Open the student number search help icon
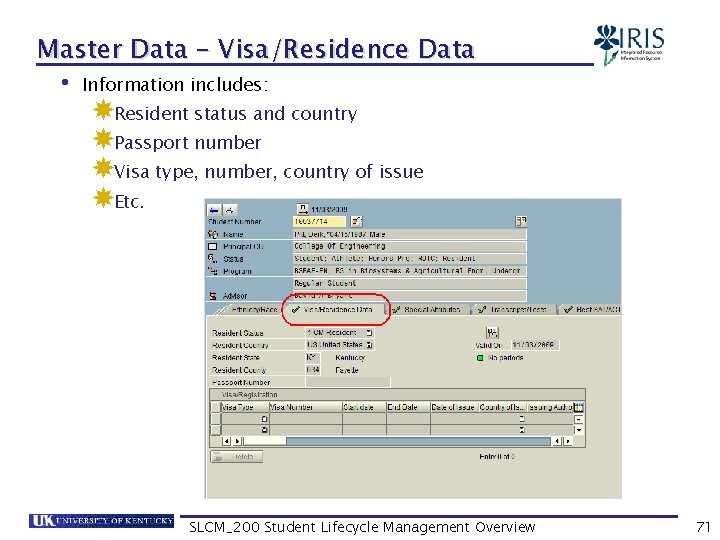Screen dimensions: 720x540 [x=356, y=221]
